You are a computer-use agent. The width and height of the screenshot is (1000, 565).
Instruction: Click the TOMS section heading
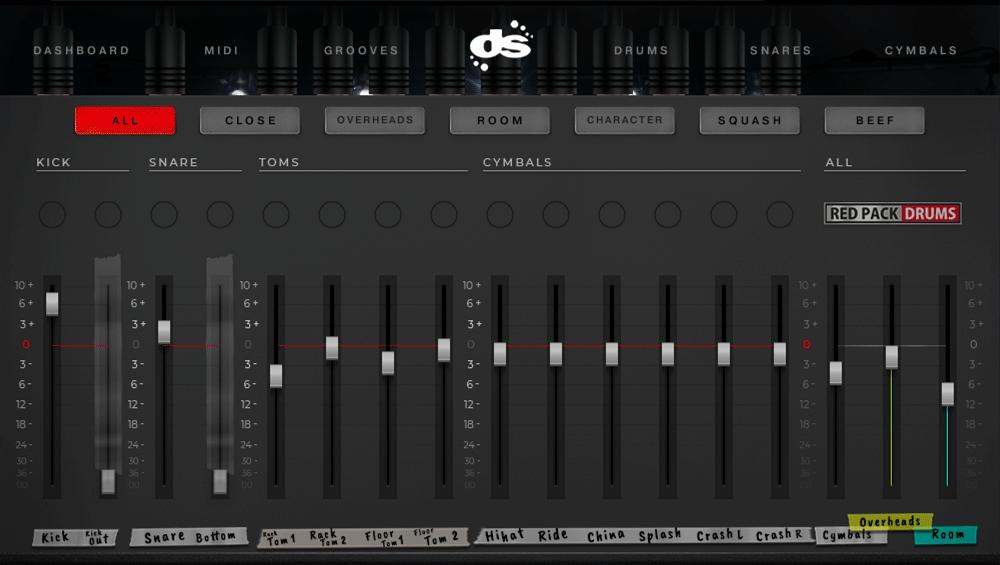(279, 163)
